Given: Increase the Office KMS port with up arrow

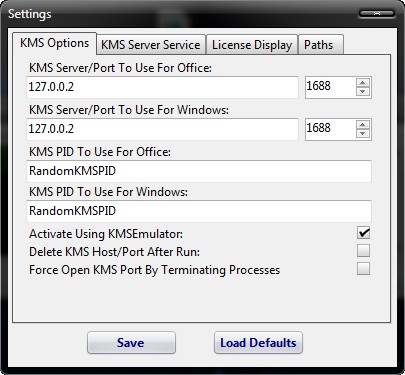Looking at the screenshot, I should [363, 83].
